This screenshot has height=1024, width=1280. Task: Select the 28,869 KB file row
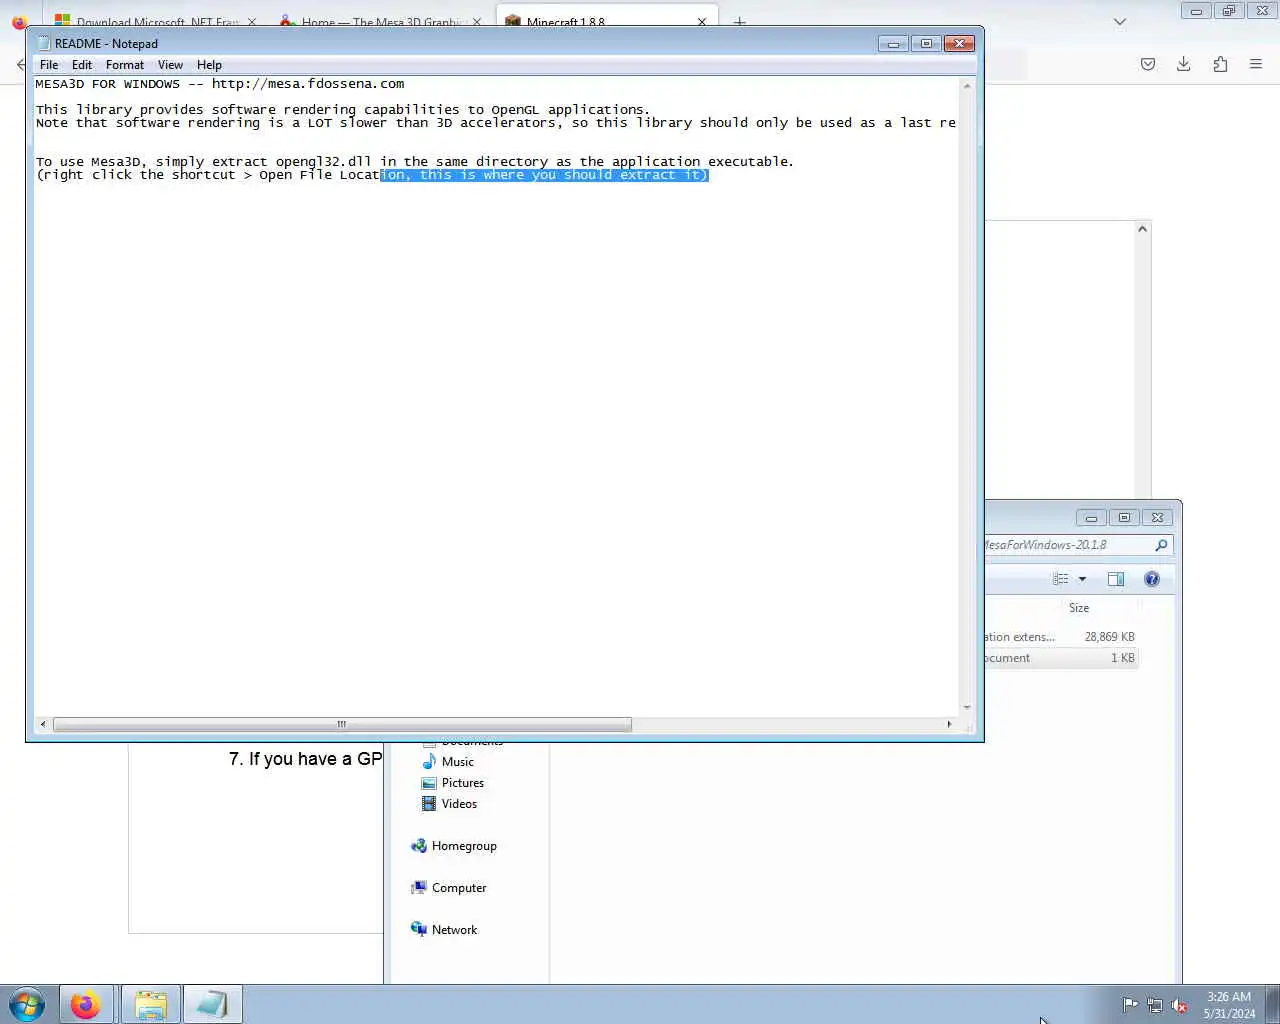1060,637
